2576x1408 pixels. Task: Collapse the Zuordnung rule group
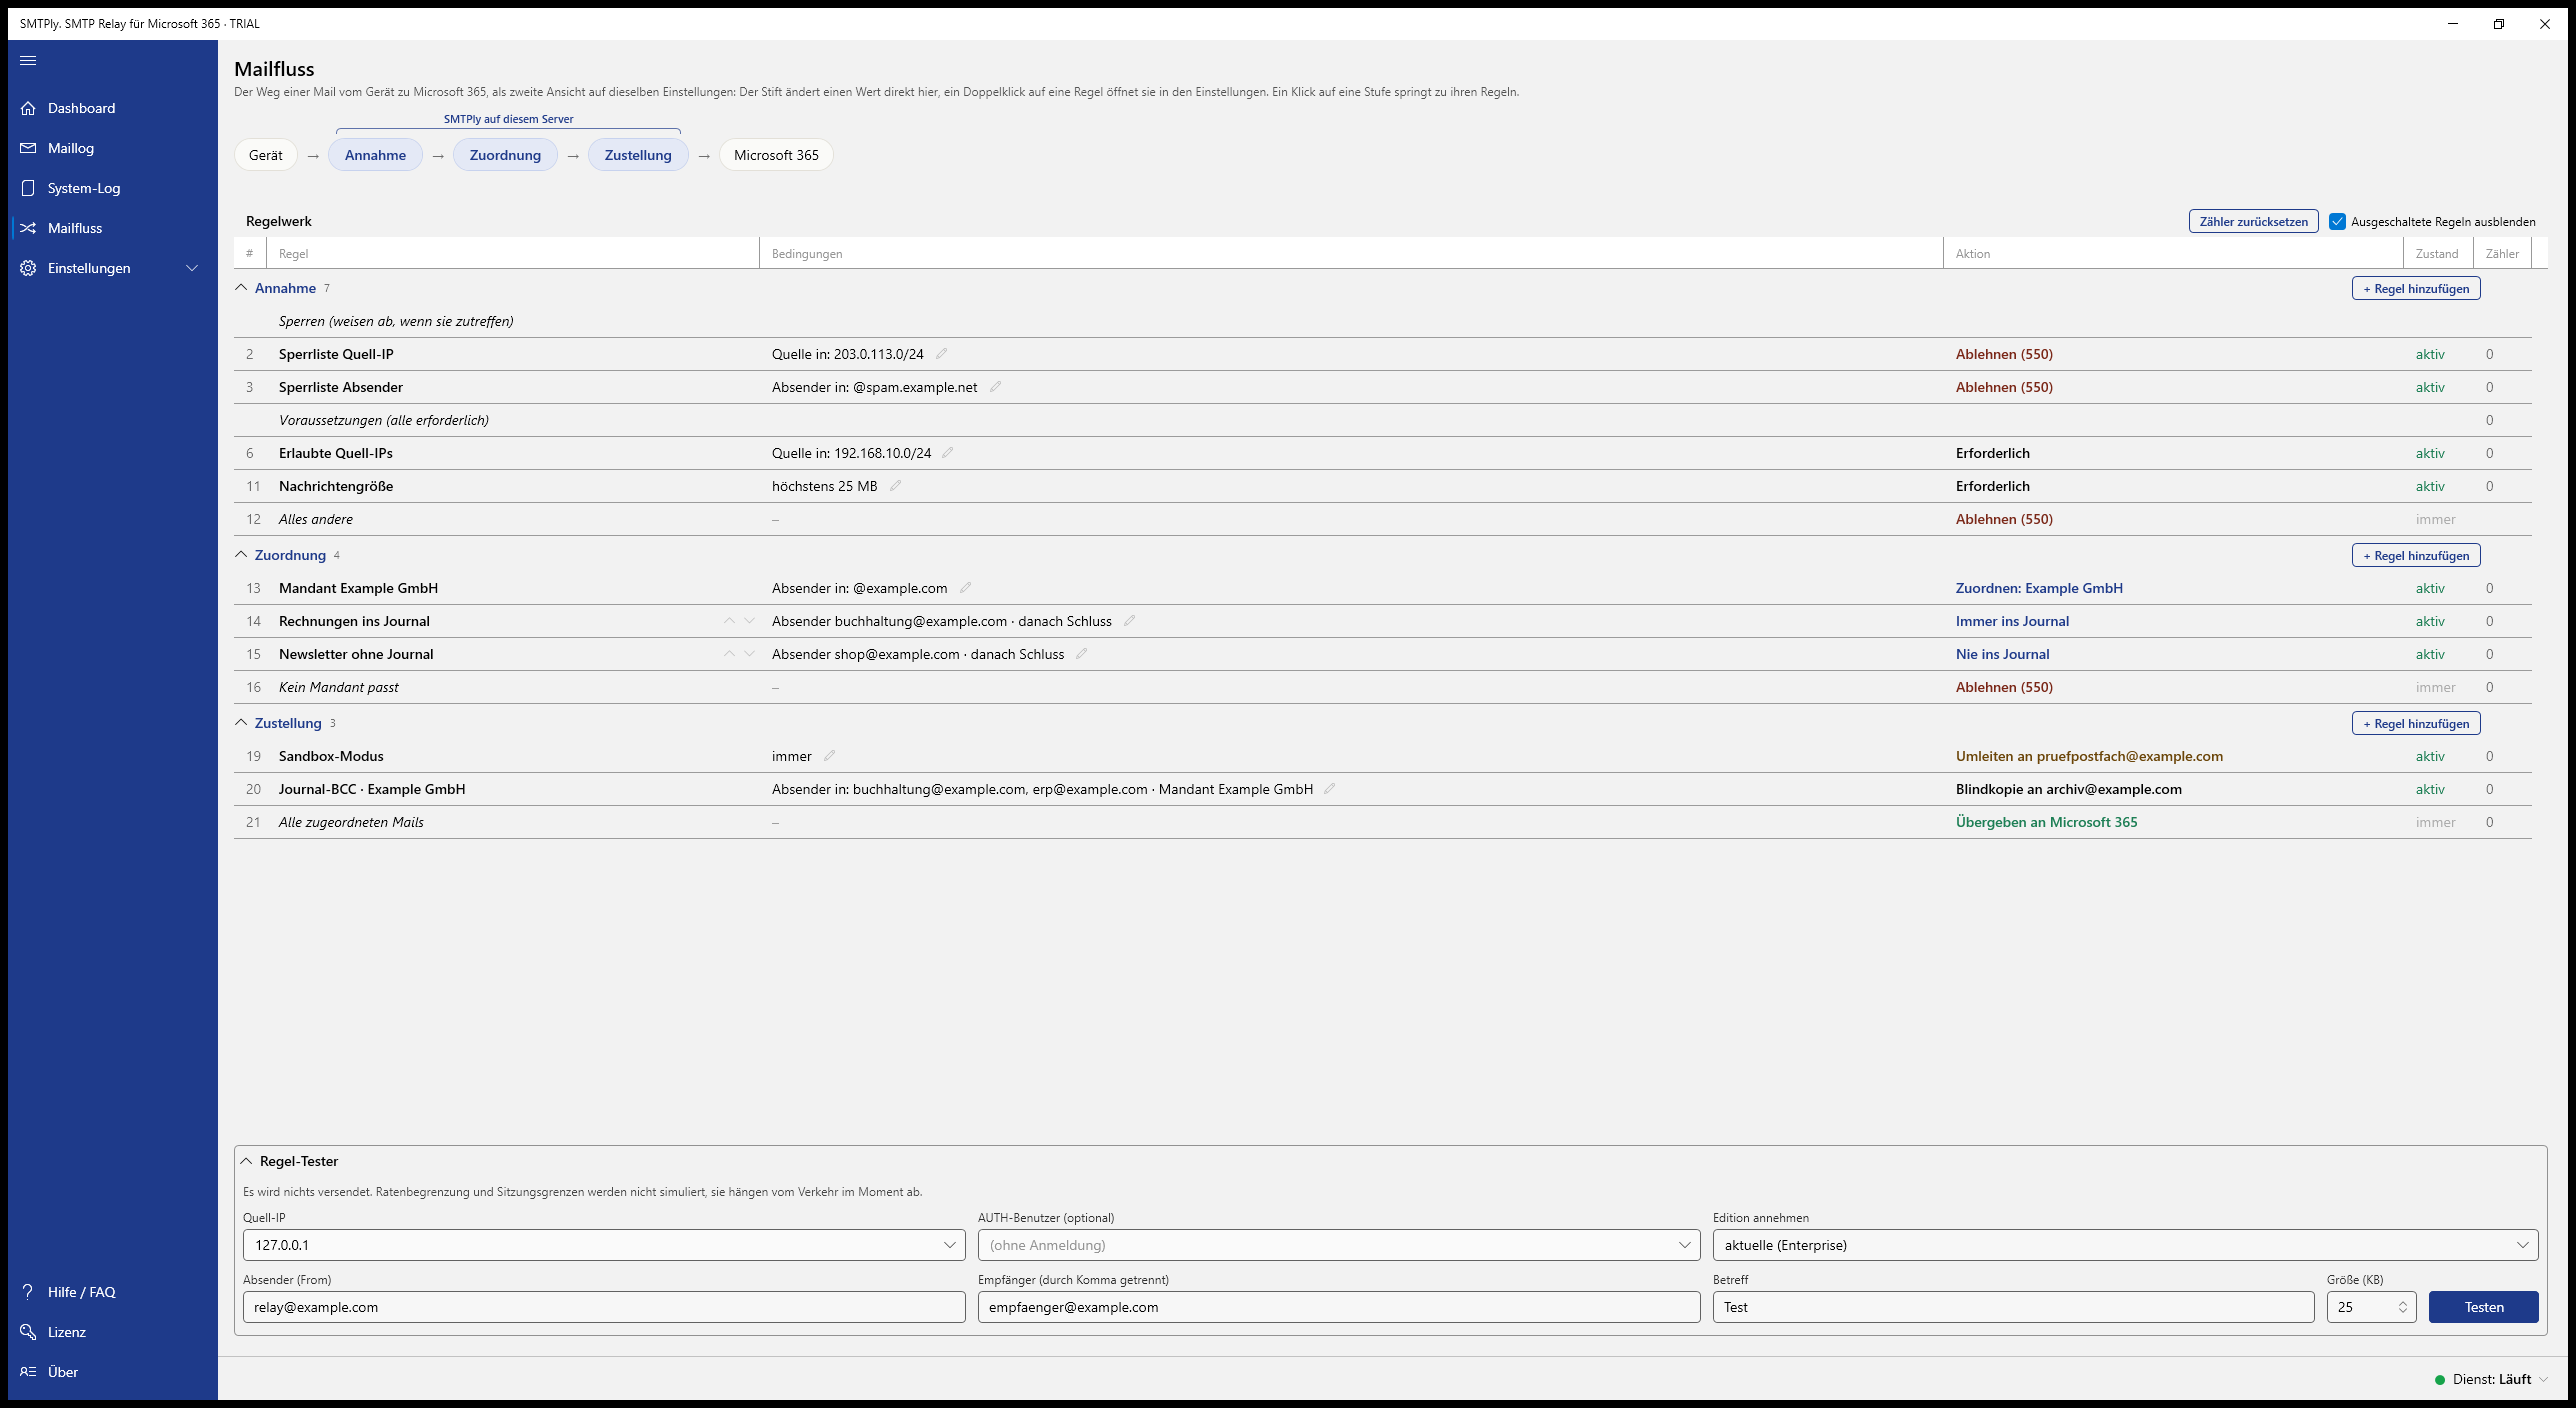(x=241, y=555)
